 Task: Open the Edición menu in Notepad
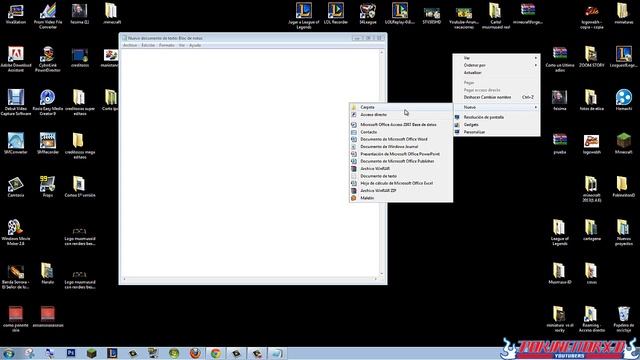click(x=148, y=45)
